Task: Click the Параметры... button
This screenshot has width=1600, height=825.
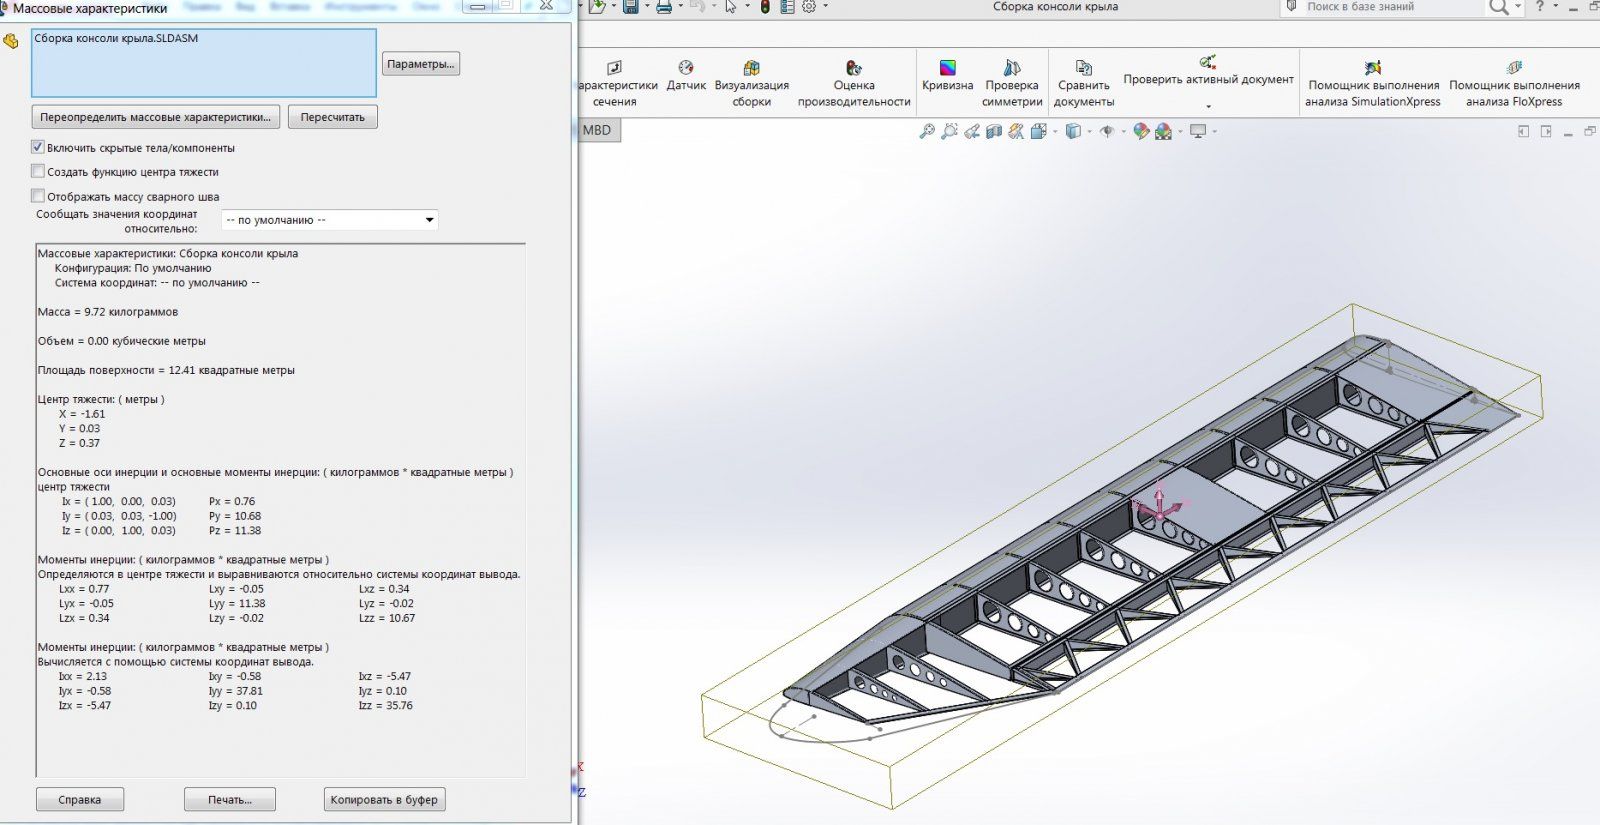Action: pos(420,64)
